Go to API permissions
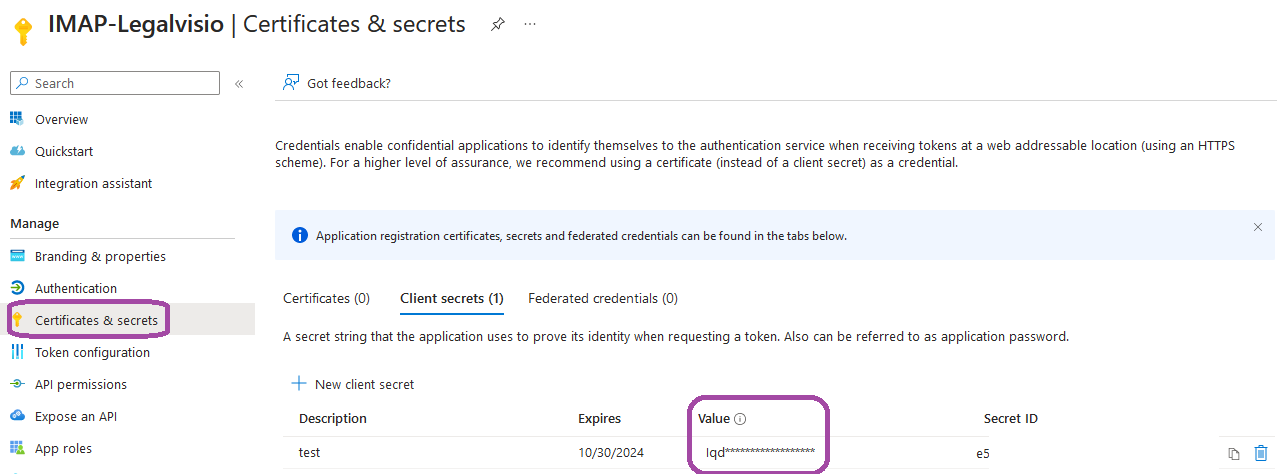Screen dimensions: 1277x474 click(81, 385)
